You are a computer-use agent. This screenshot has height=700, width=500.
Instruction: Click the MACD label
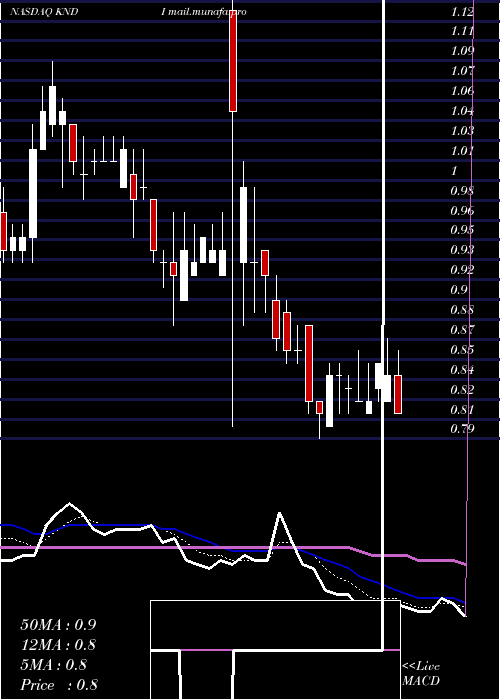click(x=421, y=681)
